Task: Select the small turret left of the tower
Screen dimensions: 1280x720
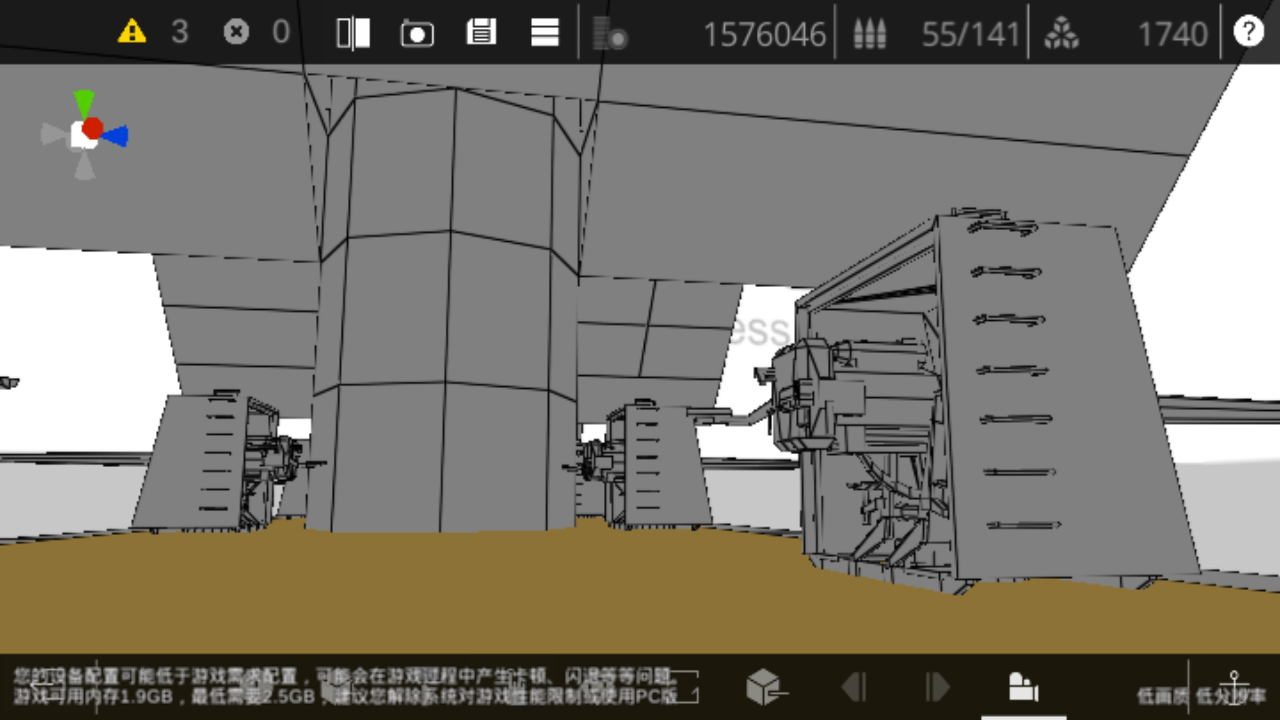Action: [222, 462]
